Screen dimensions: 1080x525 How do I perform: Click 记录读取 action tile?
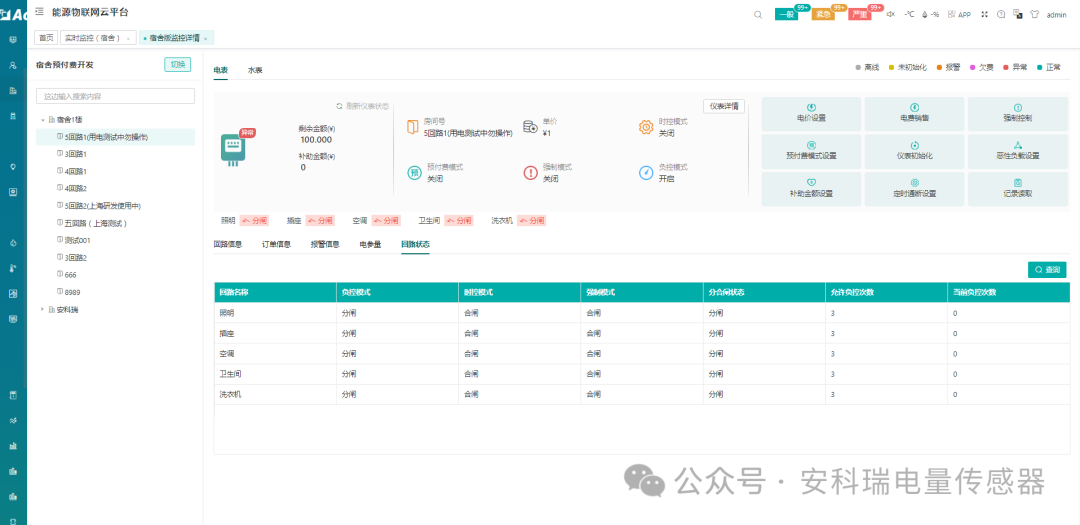click(x=1017, y=189)
